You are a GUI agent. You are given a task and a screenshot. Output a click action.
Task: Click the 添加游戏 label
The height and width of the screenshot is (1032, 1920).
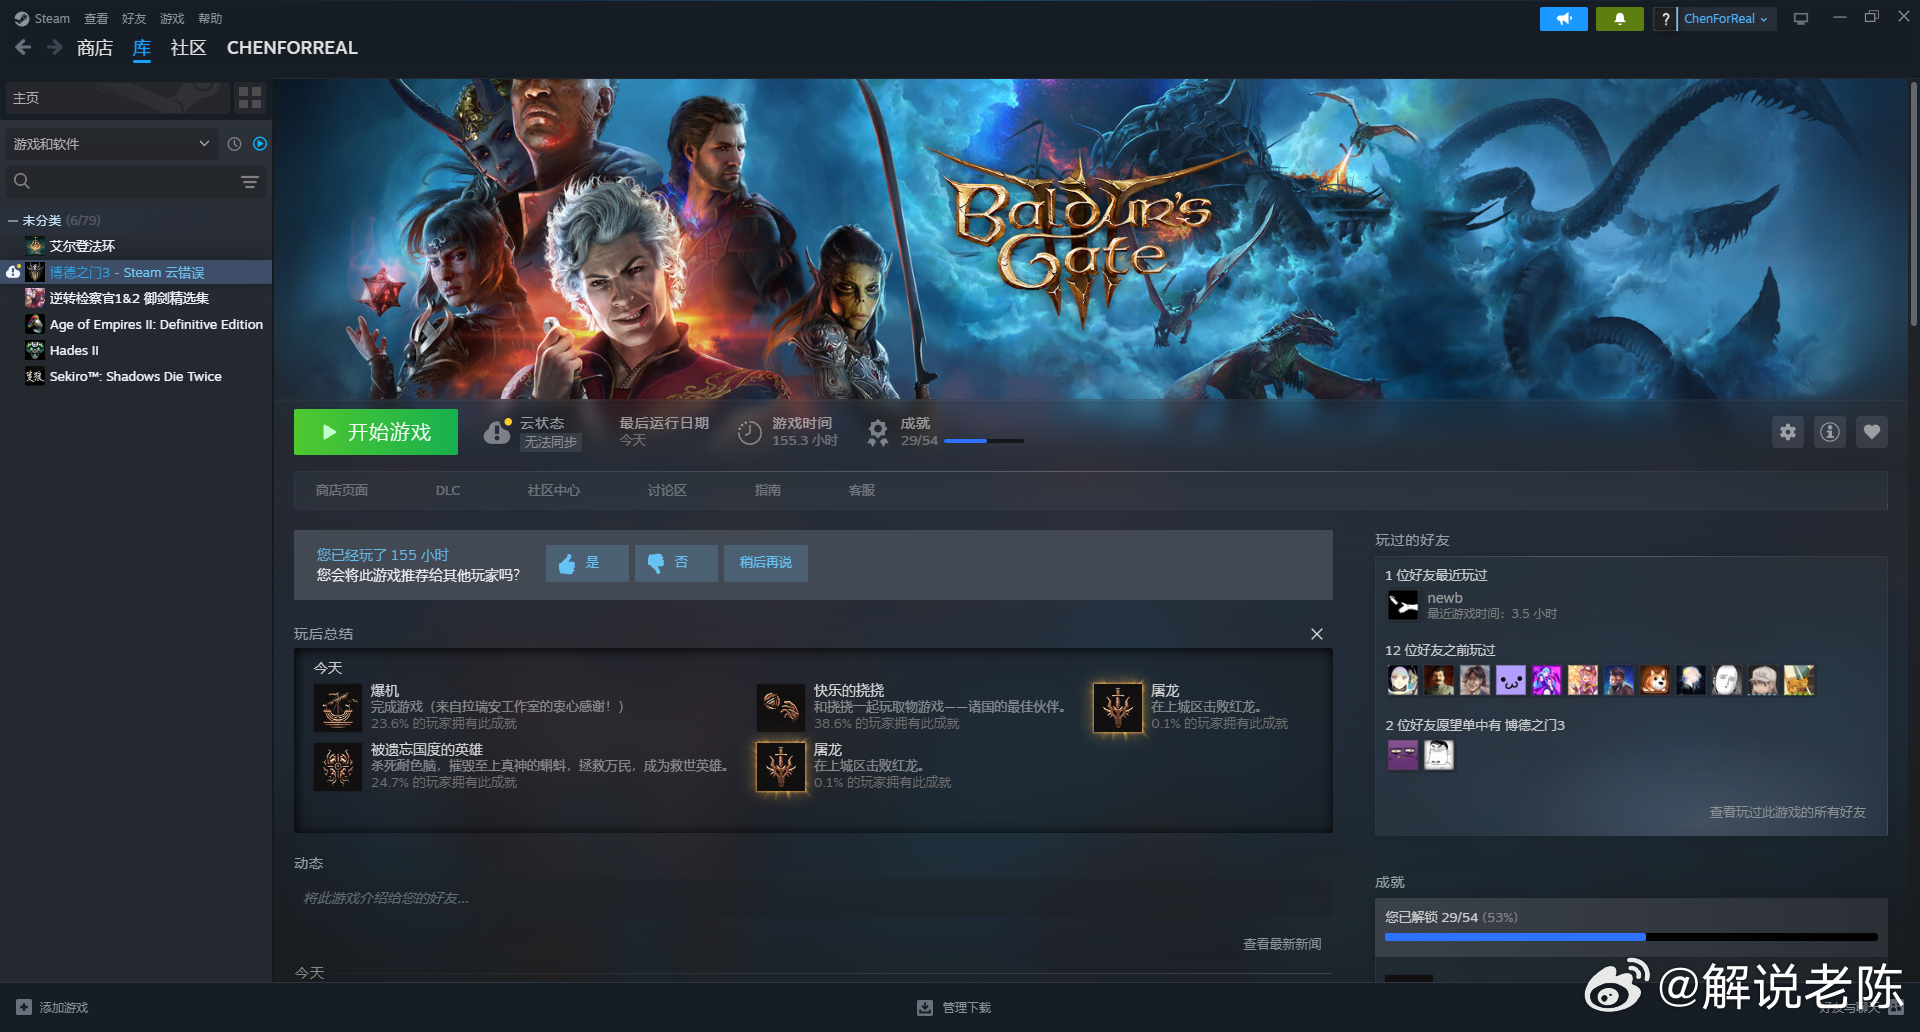point(64,1007)
